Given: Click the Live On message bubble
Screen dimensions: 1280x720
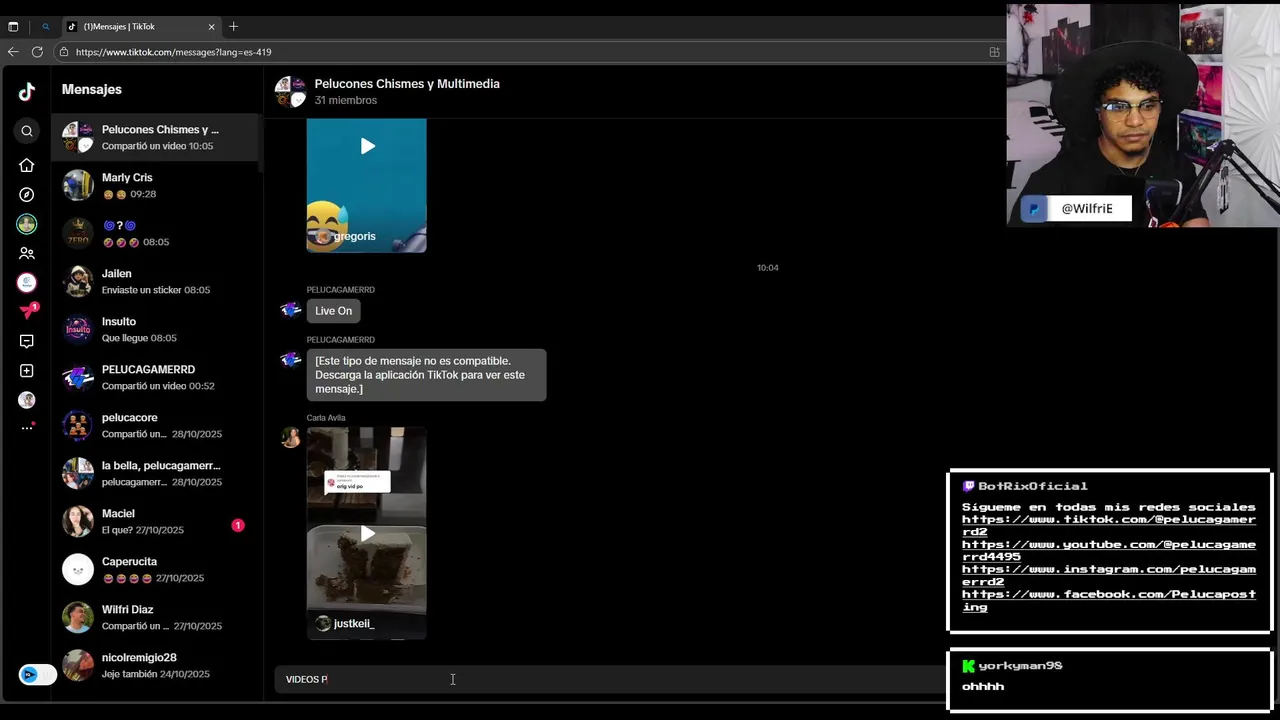Looking at the screenshot, I should [334, 311].
